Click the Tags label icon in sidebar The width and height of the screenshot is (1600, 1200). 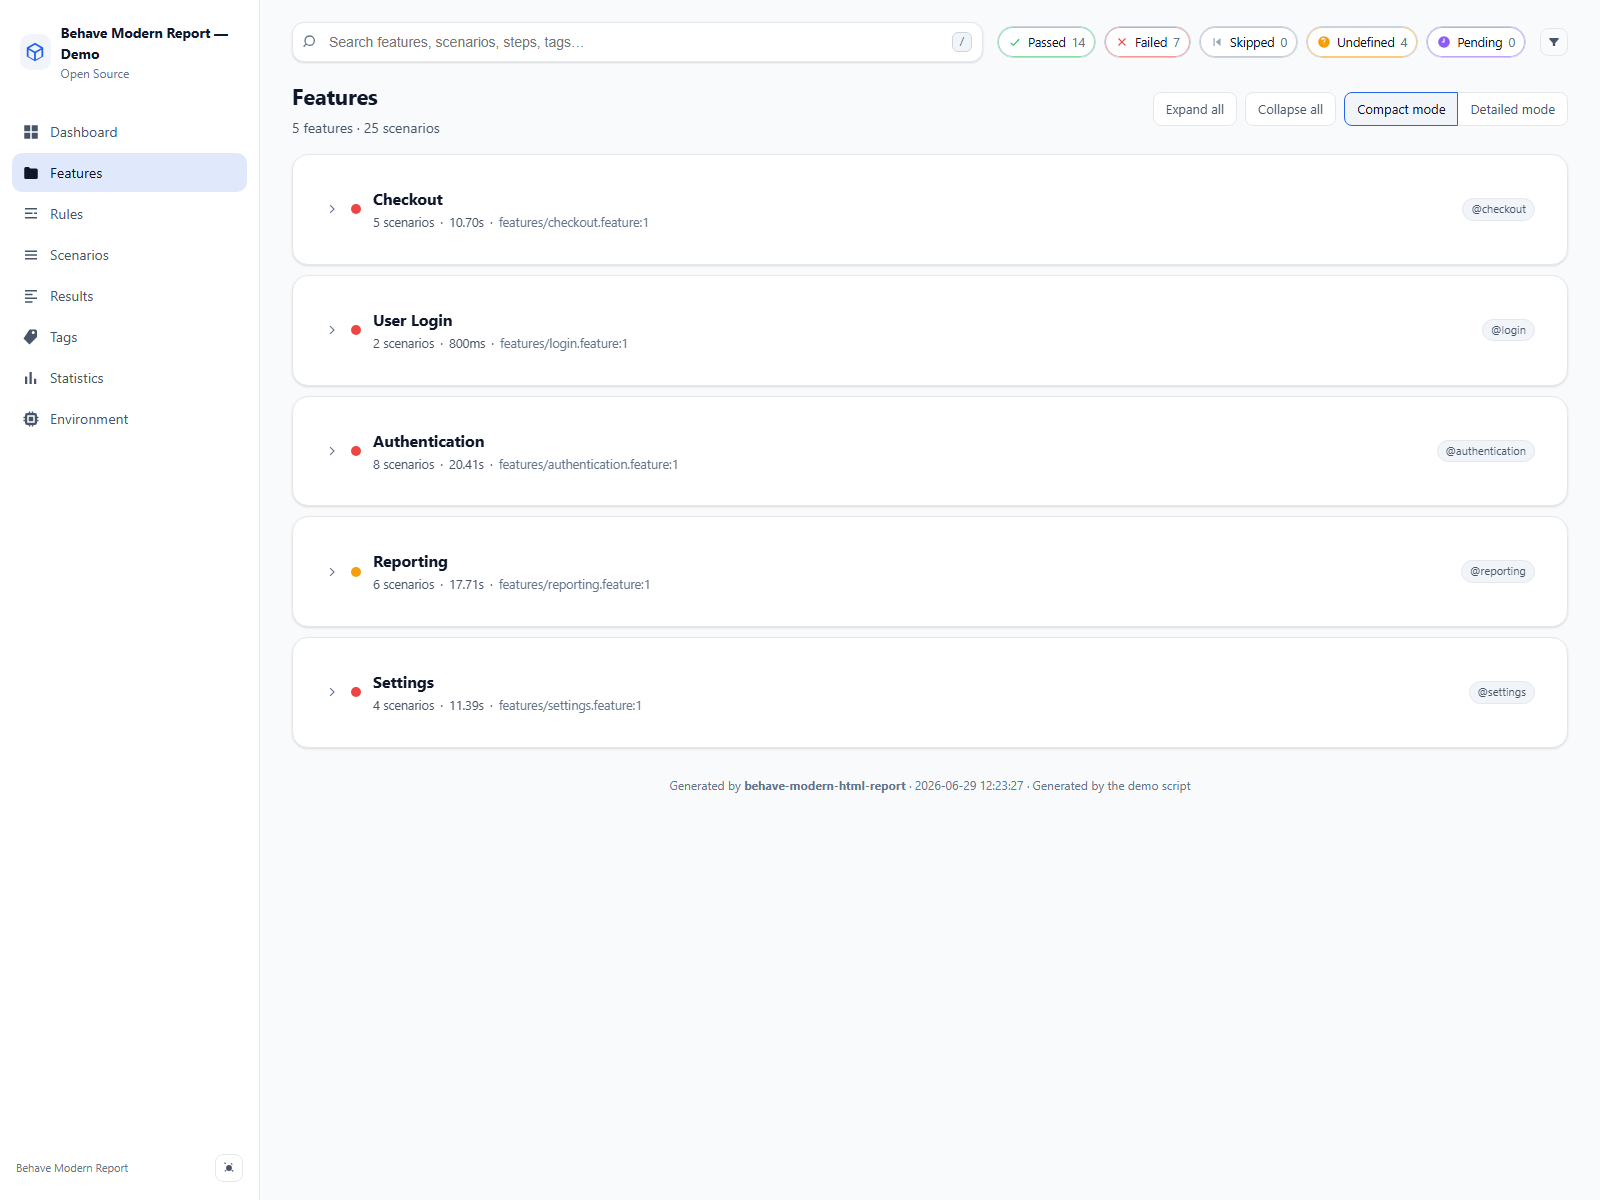click(31, 337)
